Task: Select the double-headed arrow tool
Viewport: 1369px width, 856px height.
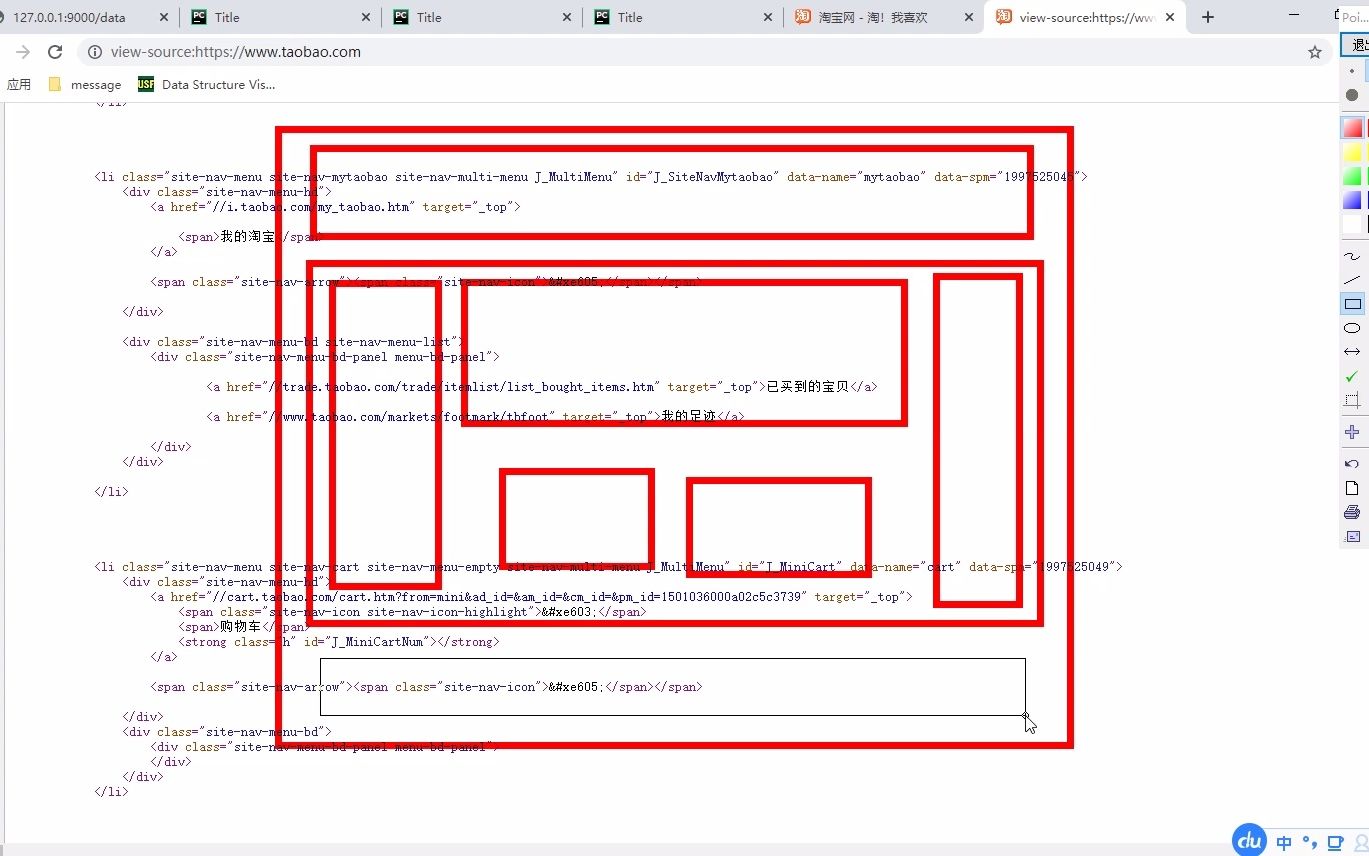Action: 1352,352
